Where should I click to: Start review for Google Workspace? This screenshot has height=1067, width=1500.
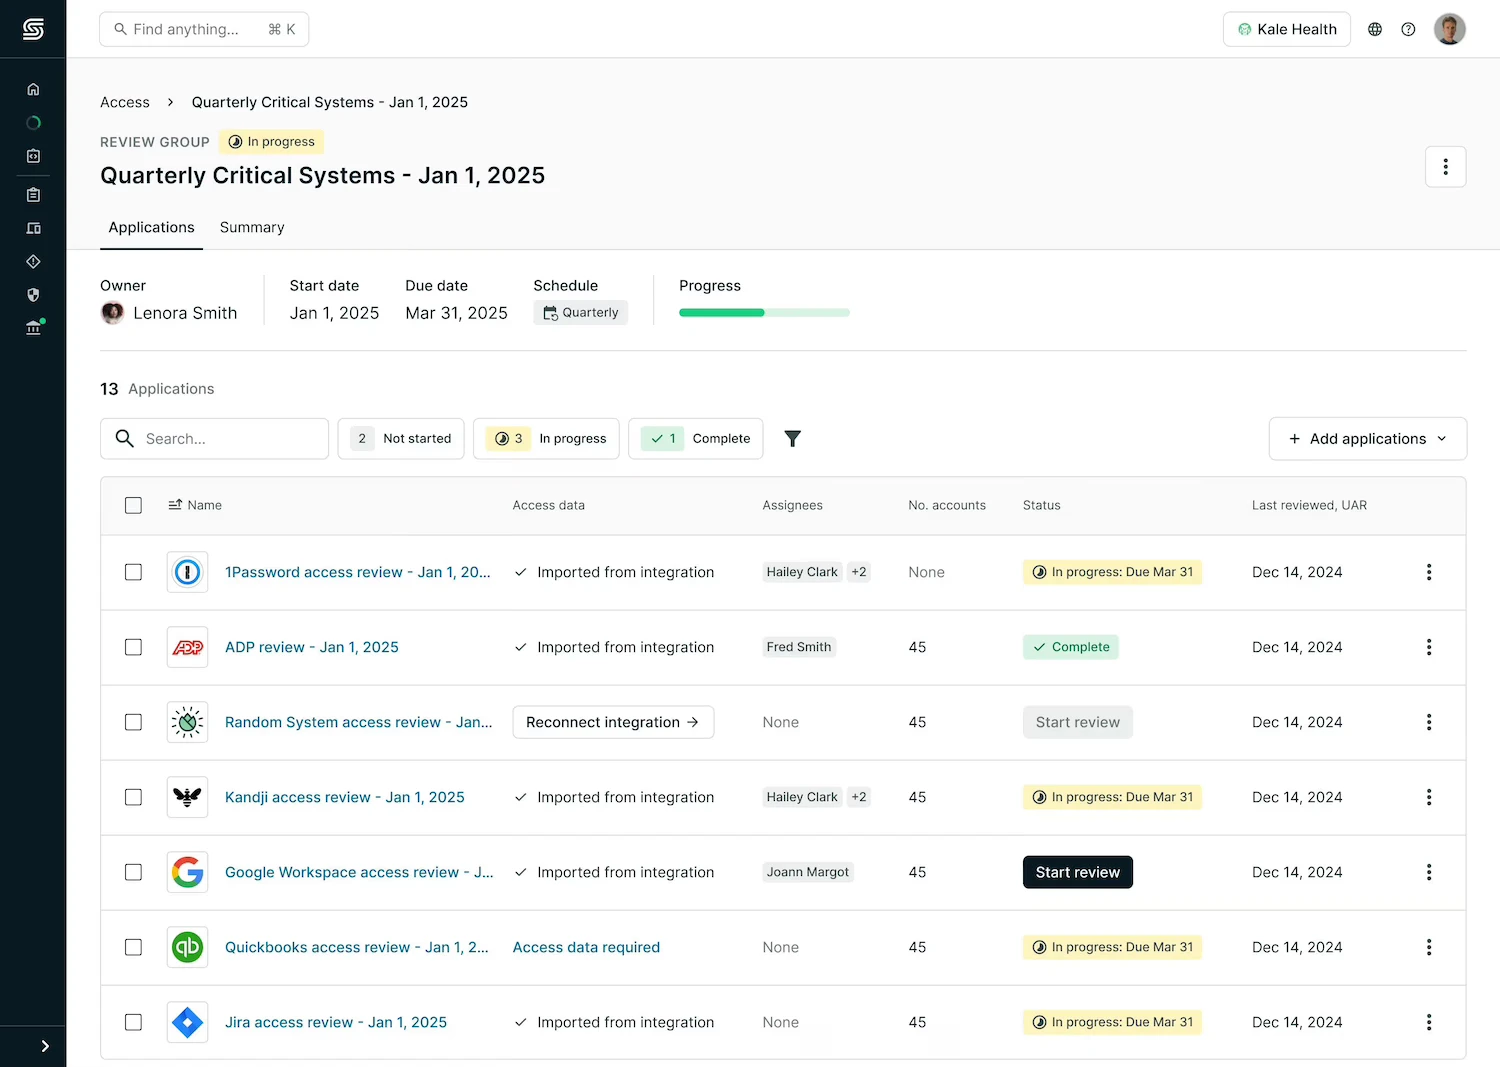click(1077, 872)
